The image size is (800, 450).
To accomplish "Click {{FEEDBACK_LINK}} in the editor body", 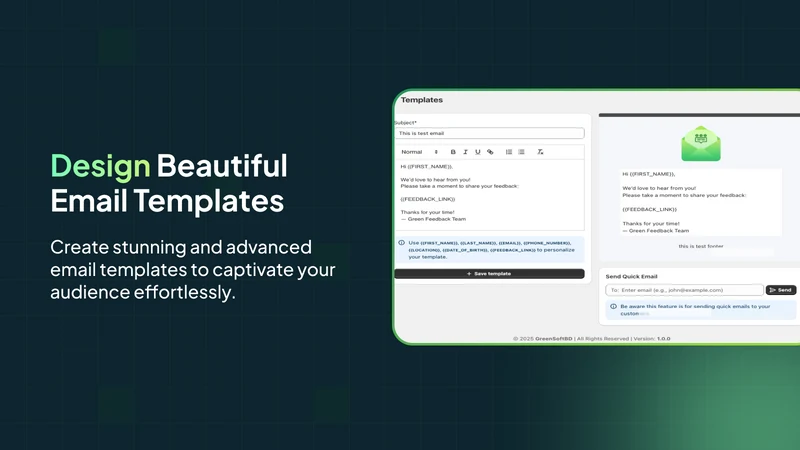I will pyautogui.click(x=428, y=199).
